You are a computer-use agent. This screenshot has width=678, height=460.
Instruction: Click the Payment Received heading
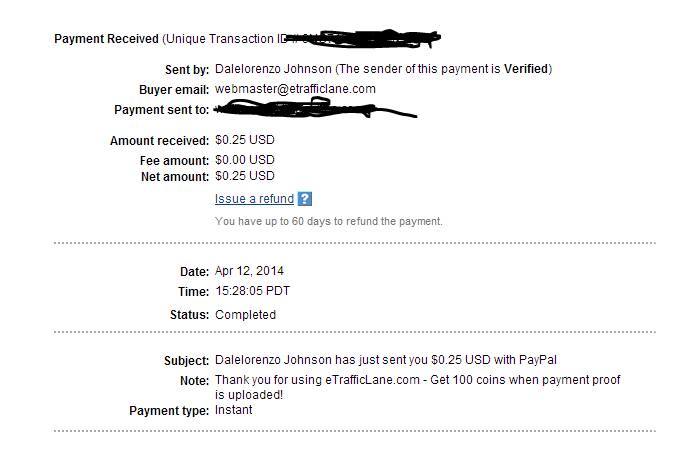tap(106, 39)
